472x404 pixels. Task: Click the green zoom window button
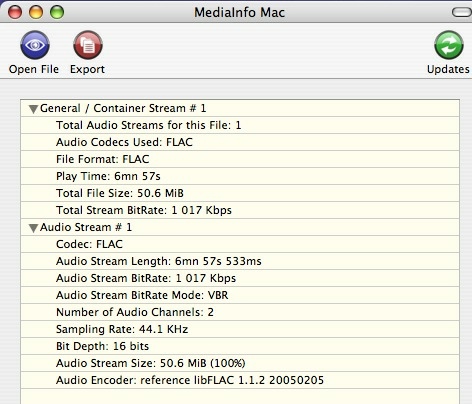click(57, 12)
